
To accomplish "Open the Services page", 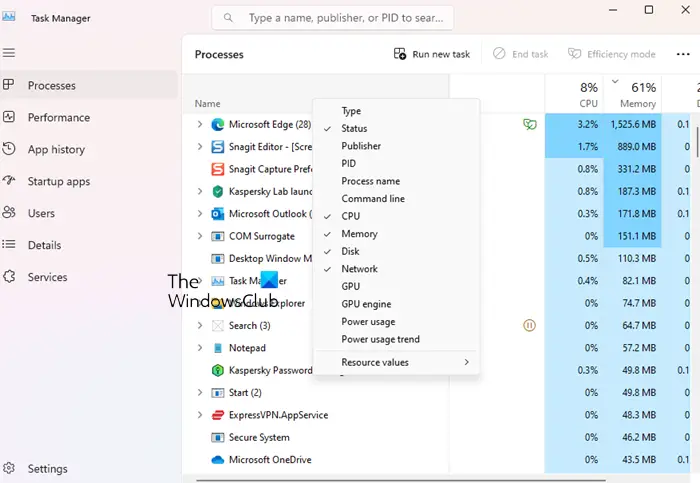I will click(89, 277).
